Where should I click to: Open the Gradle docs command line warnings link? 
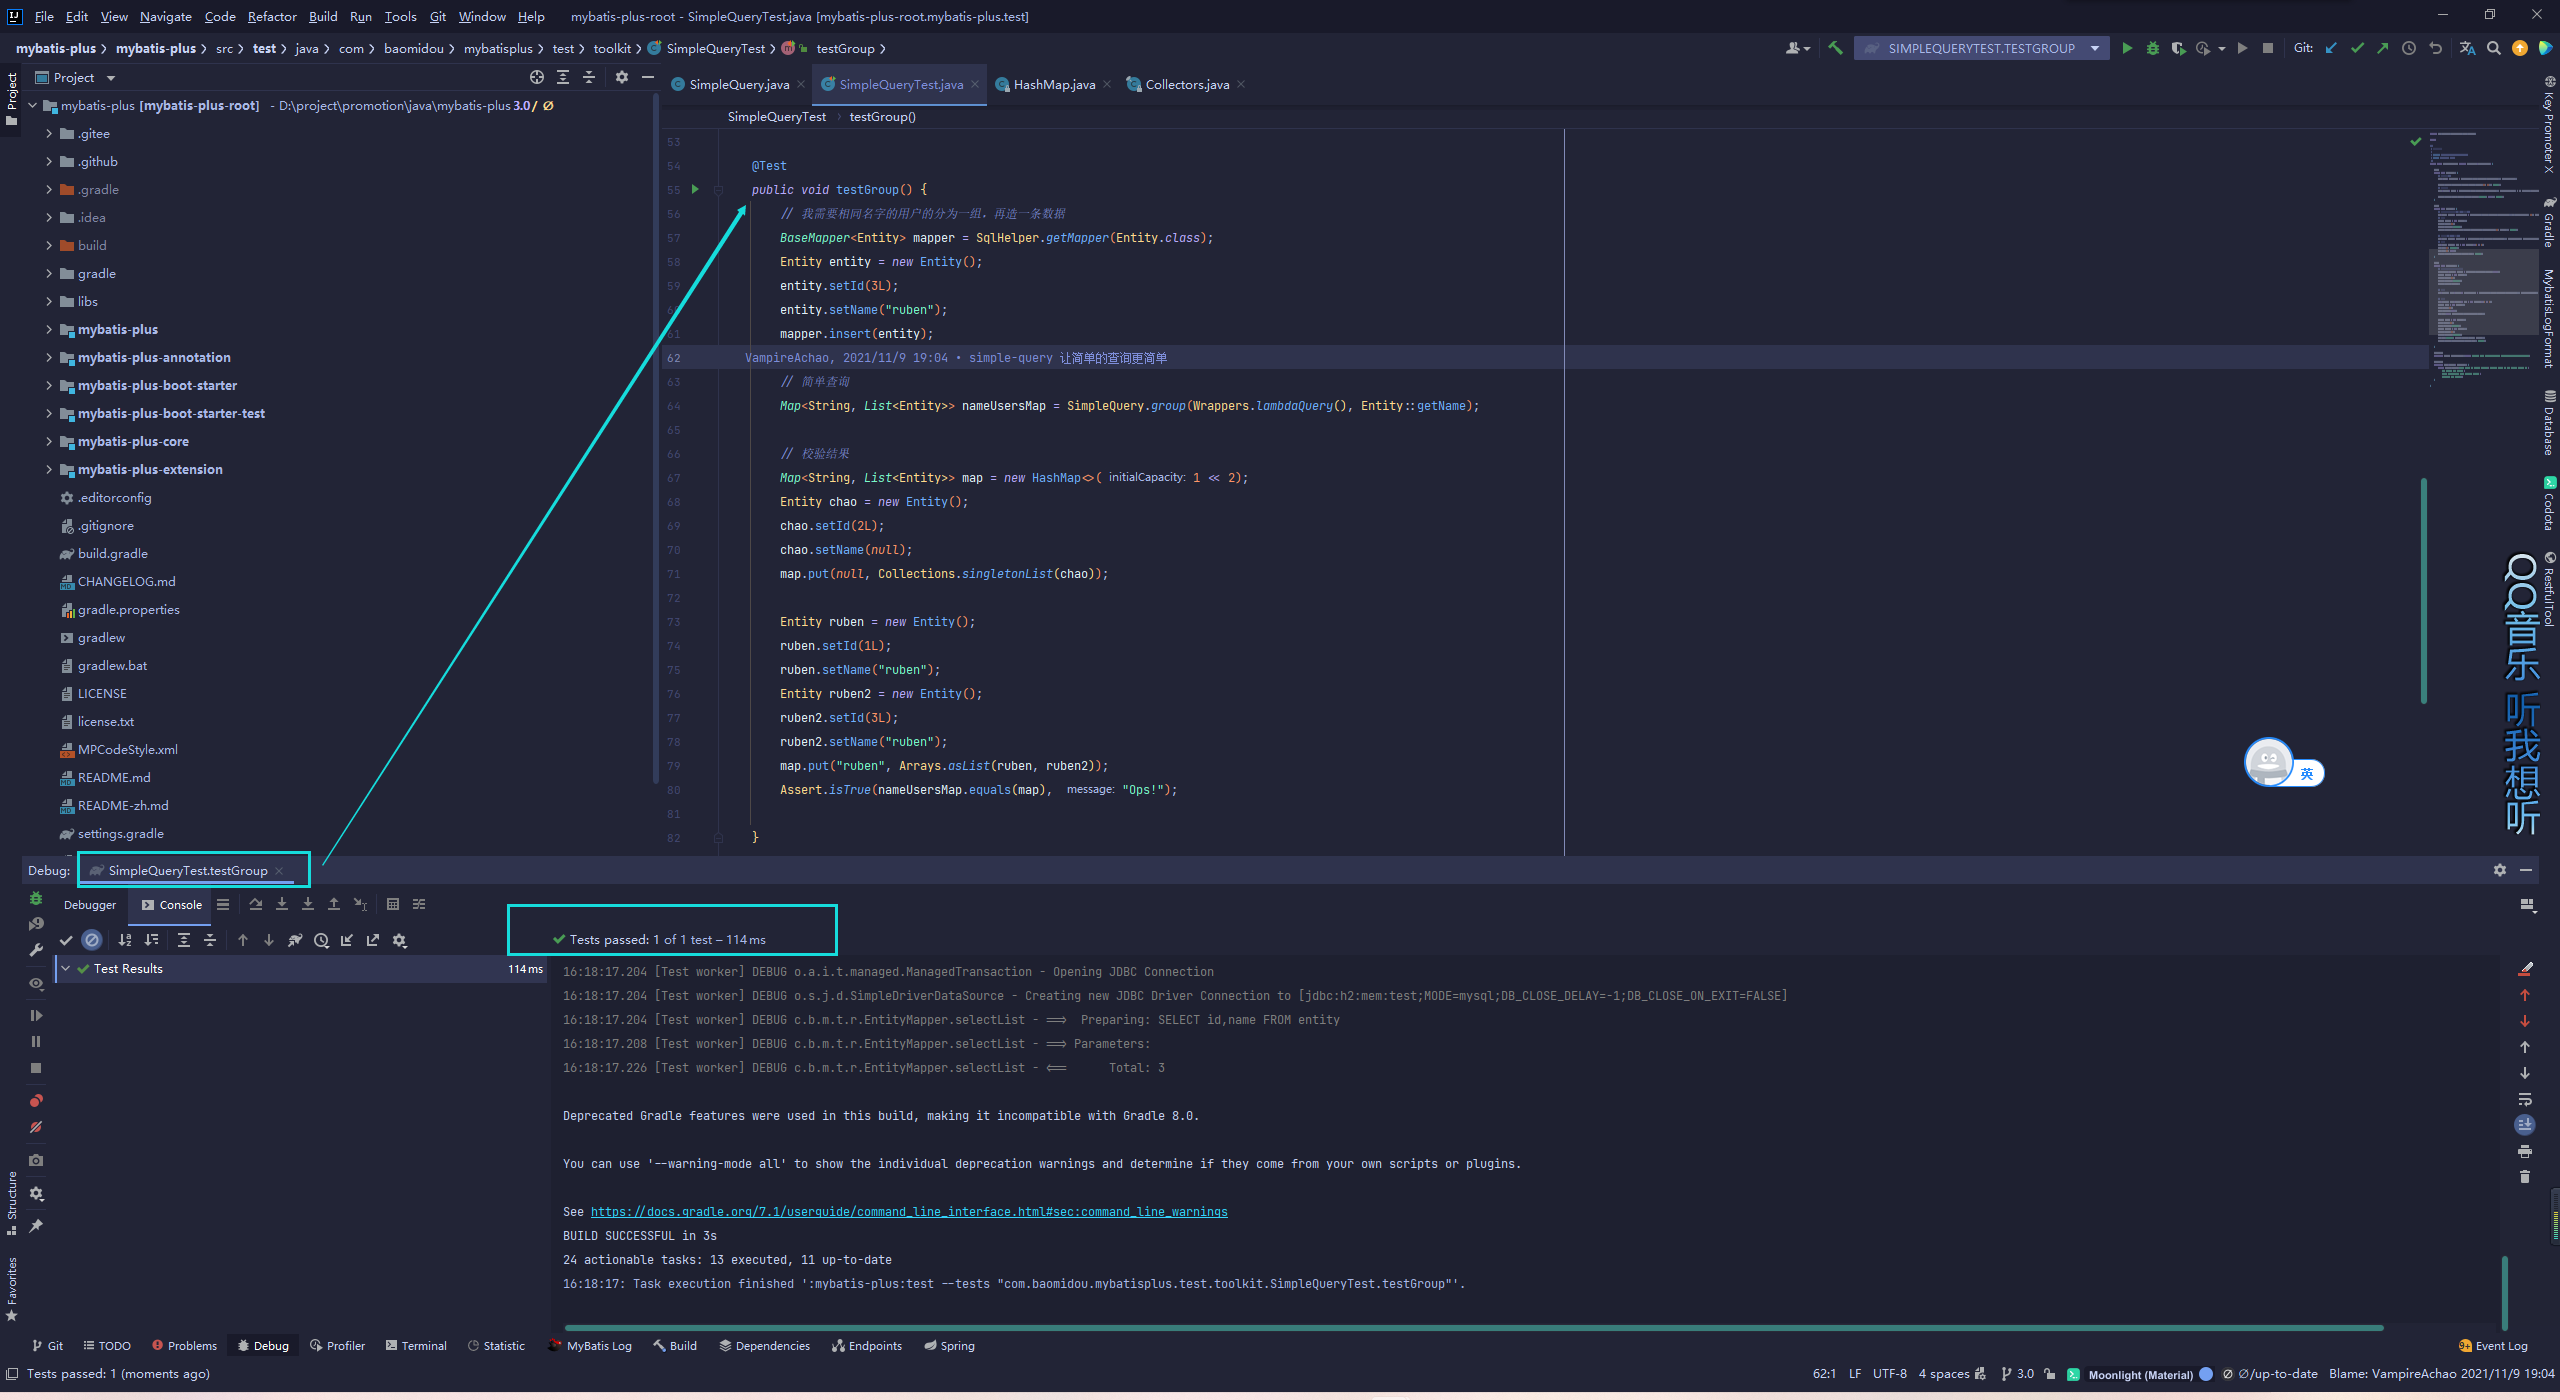pyautogui.click(x=908, y=1211)
